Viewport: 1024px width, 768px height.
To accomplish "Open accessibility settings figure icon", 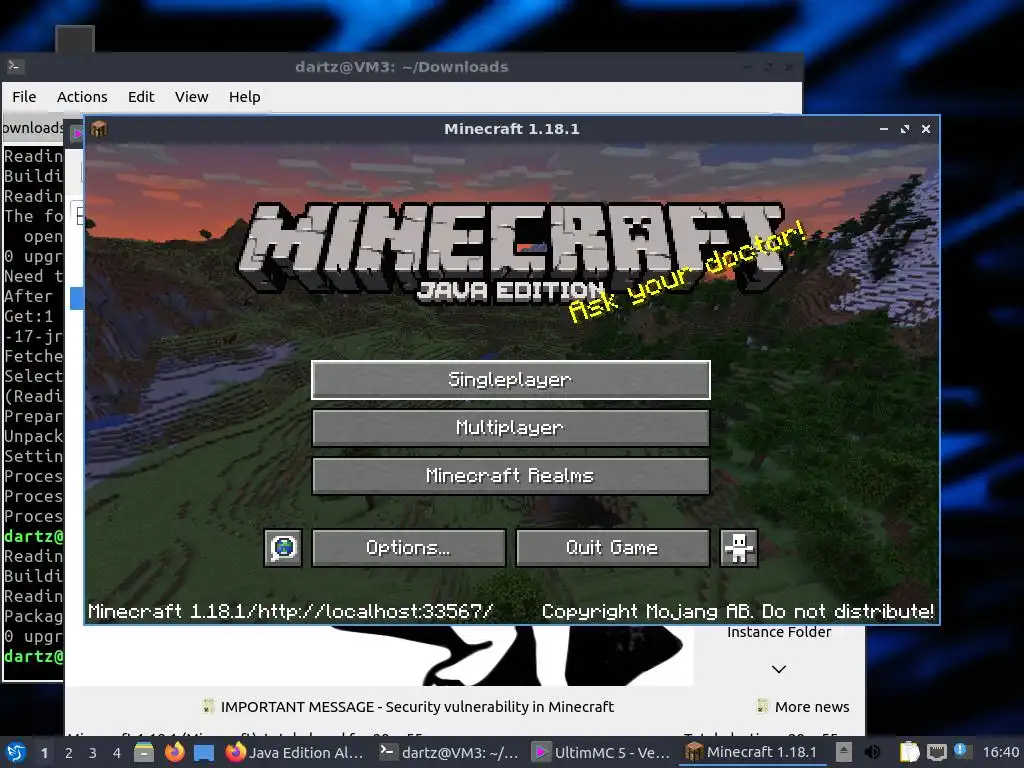I will click(x=739, y=547).
